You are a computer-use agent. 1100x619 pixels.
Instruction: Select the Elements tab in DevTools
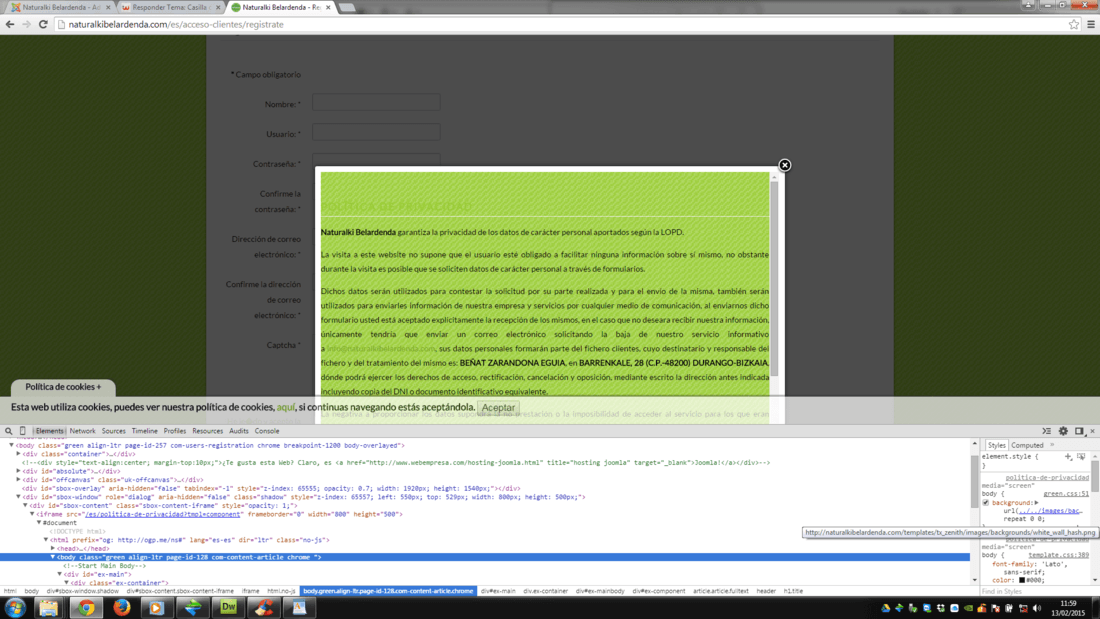(x=49, y=431)
